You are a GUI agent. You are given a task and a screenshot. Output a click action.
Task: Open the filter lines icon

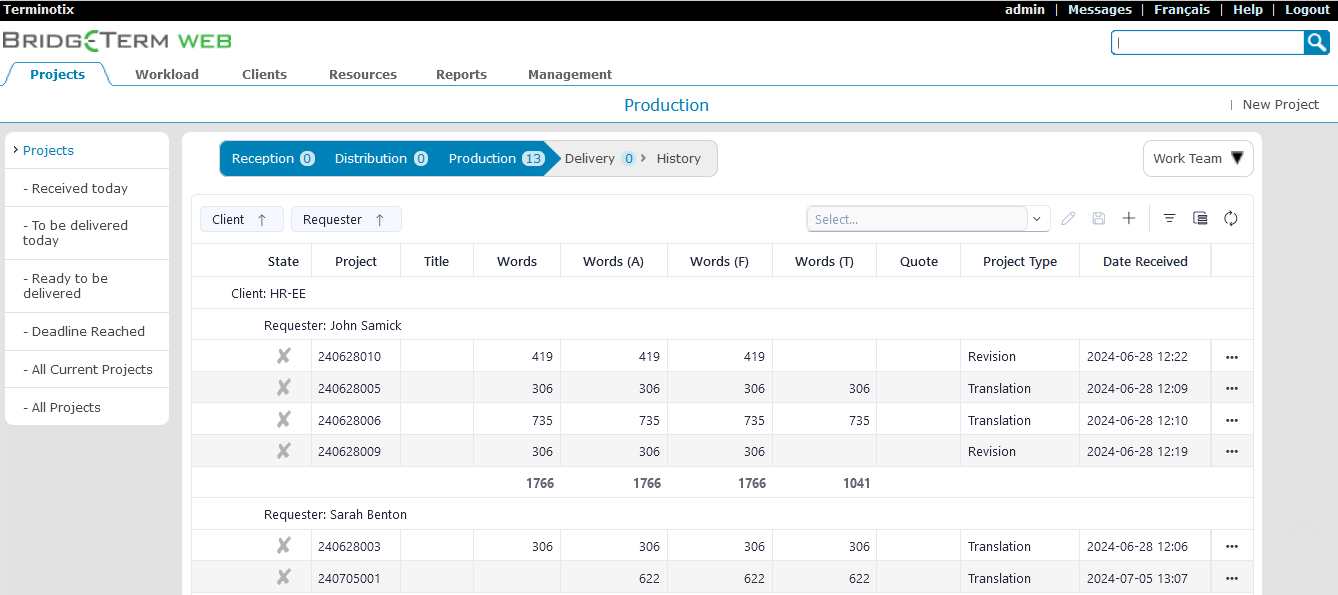(1169, 218)
